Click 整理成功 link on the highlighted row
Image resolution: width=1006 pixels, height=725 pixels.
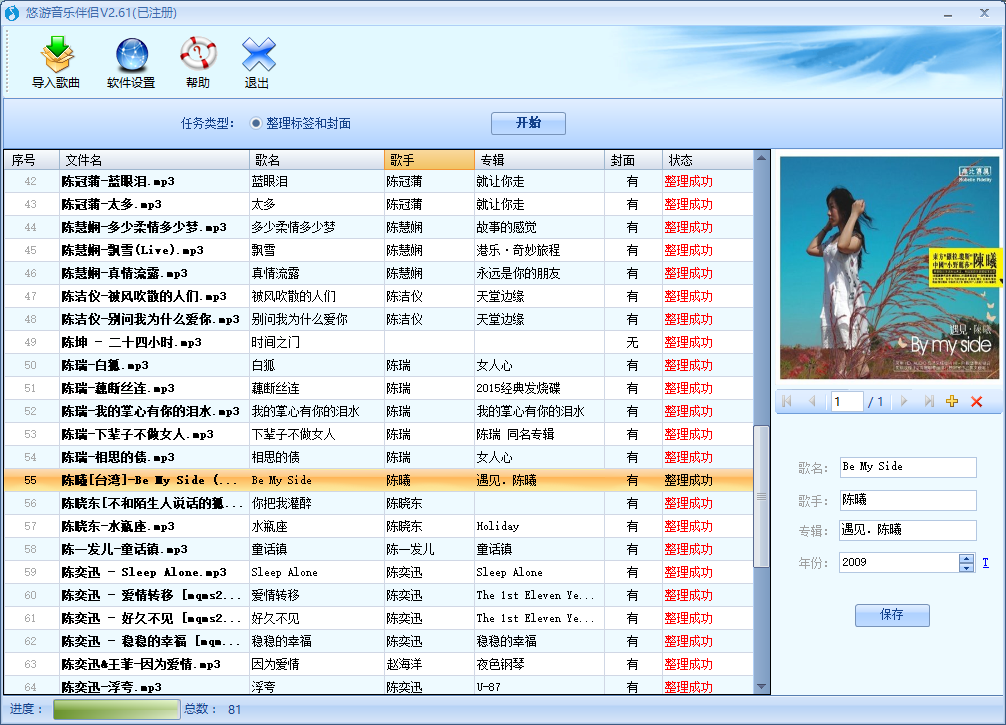point(686,479)
